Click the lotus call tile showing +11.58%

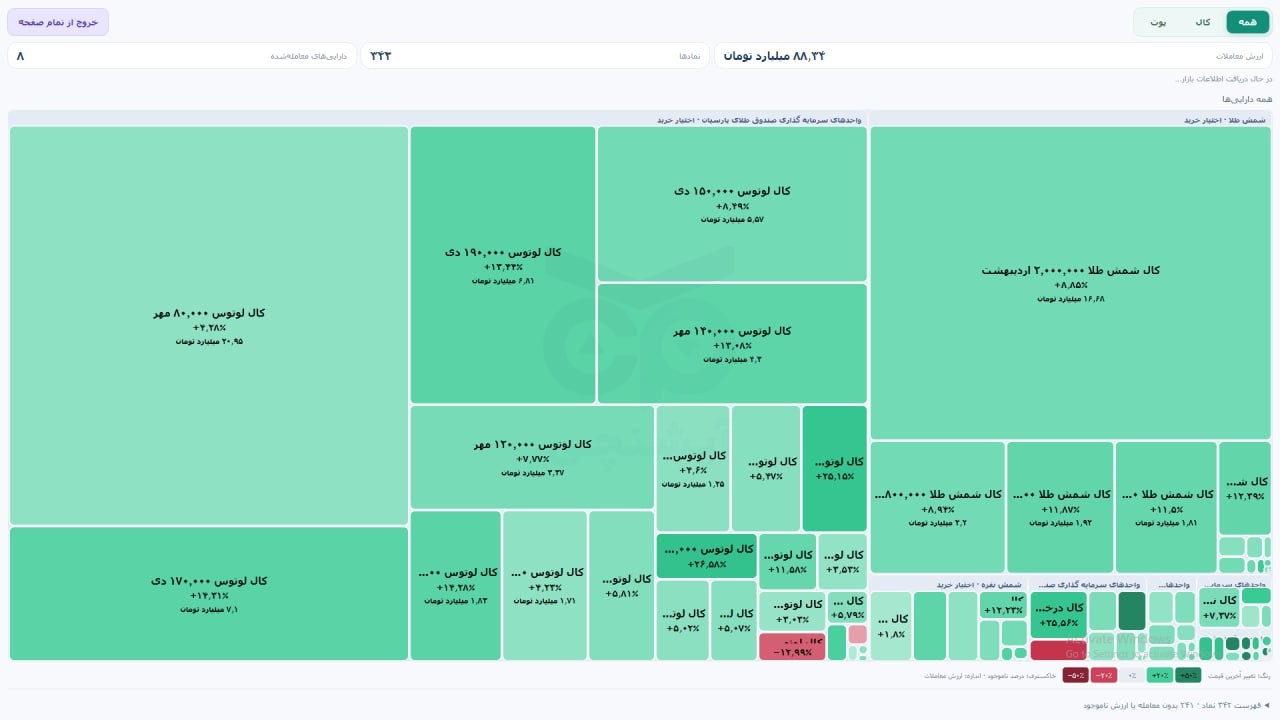pyautogui.click(x=787, y=561)
